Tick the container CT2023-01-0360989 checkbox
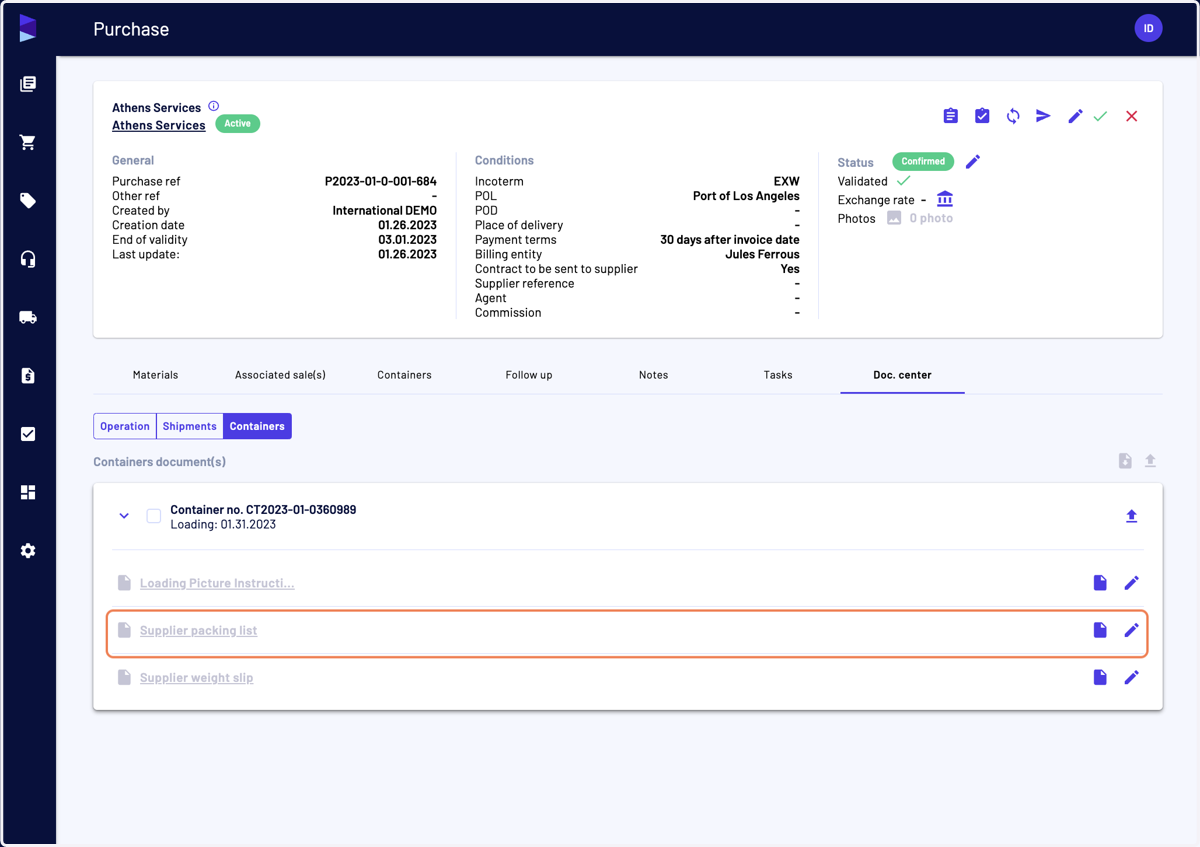Viewport: 1200px width, 847px height. (x=154, y=516)
